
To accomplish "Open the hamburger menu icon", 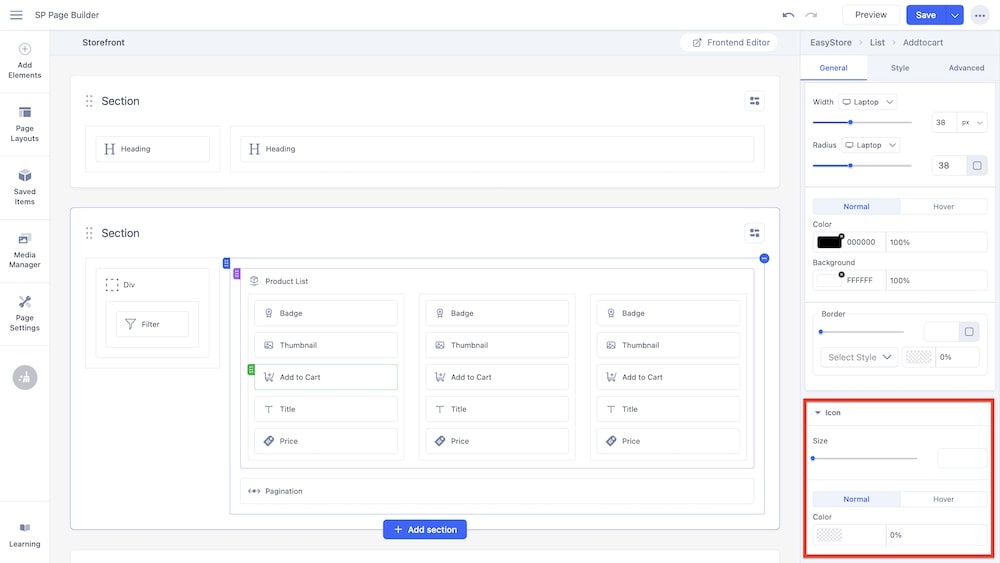I will click(x=16, y=15).
